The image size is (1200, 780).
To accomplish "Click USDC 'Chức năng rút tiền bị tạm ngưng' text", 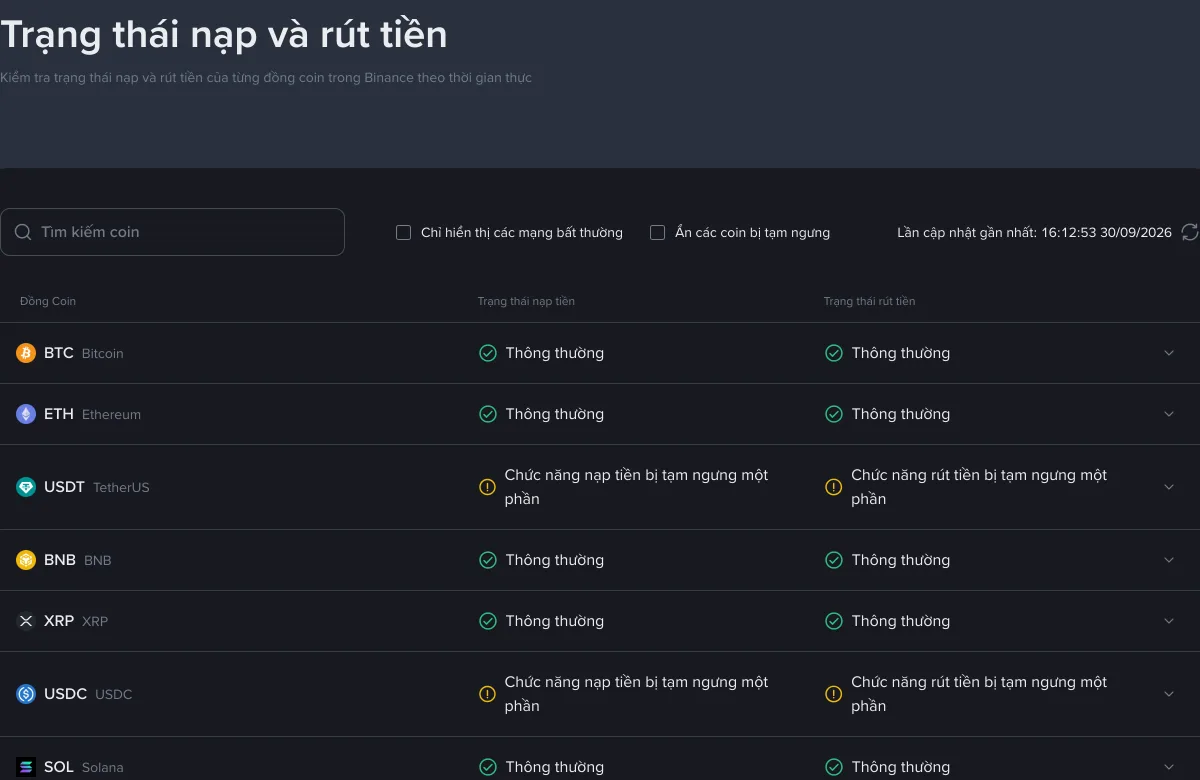I will coord(979,694).
